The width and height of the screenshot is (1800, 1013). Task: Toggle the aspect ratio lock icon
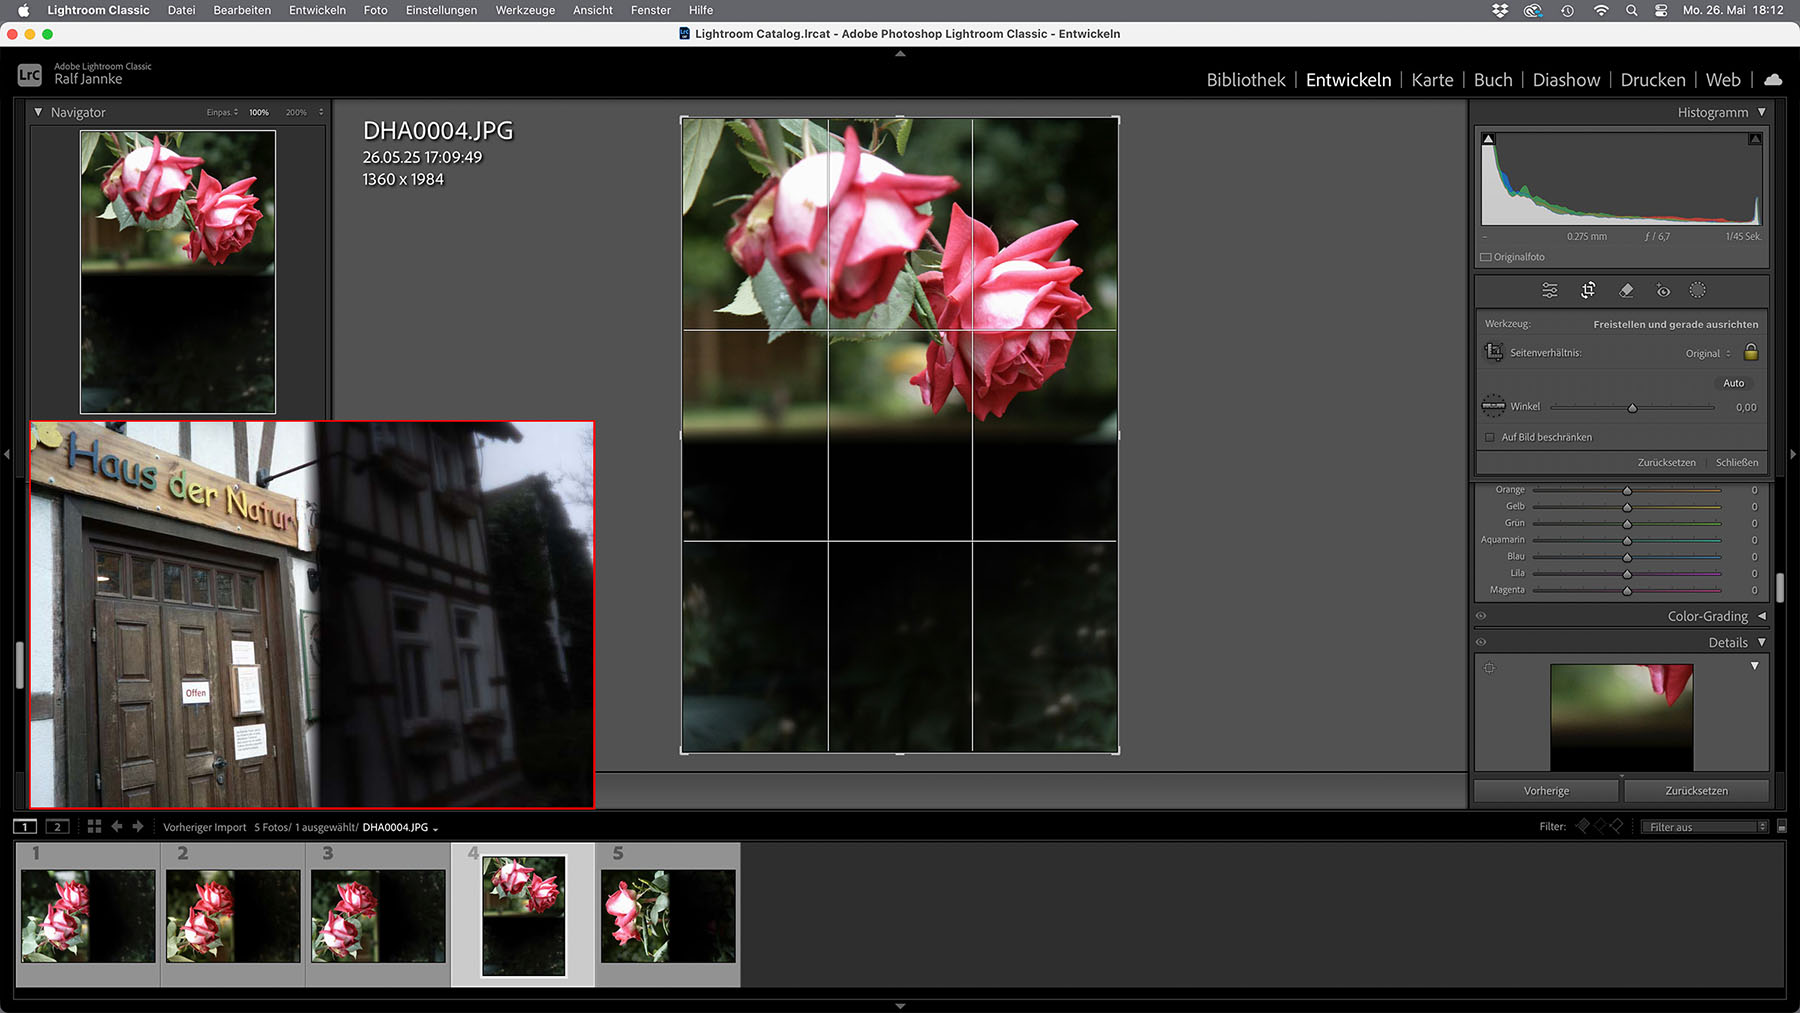(x=1751, y=352)
